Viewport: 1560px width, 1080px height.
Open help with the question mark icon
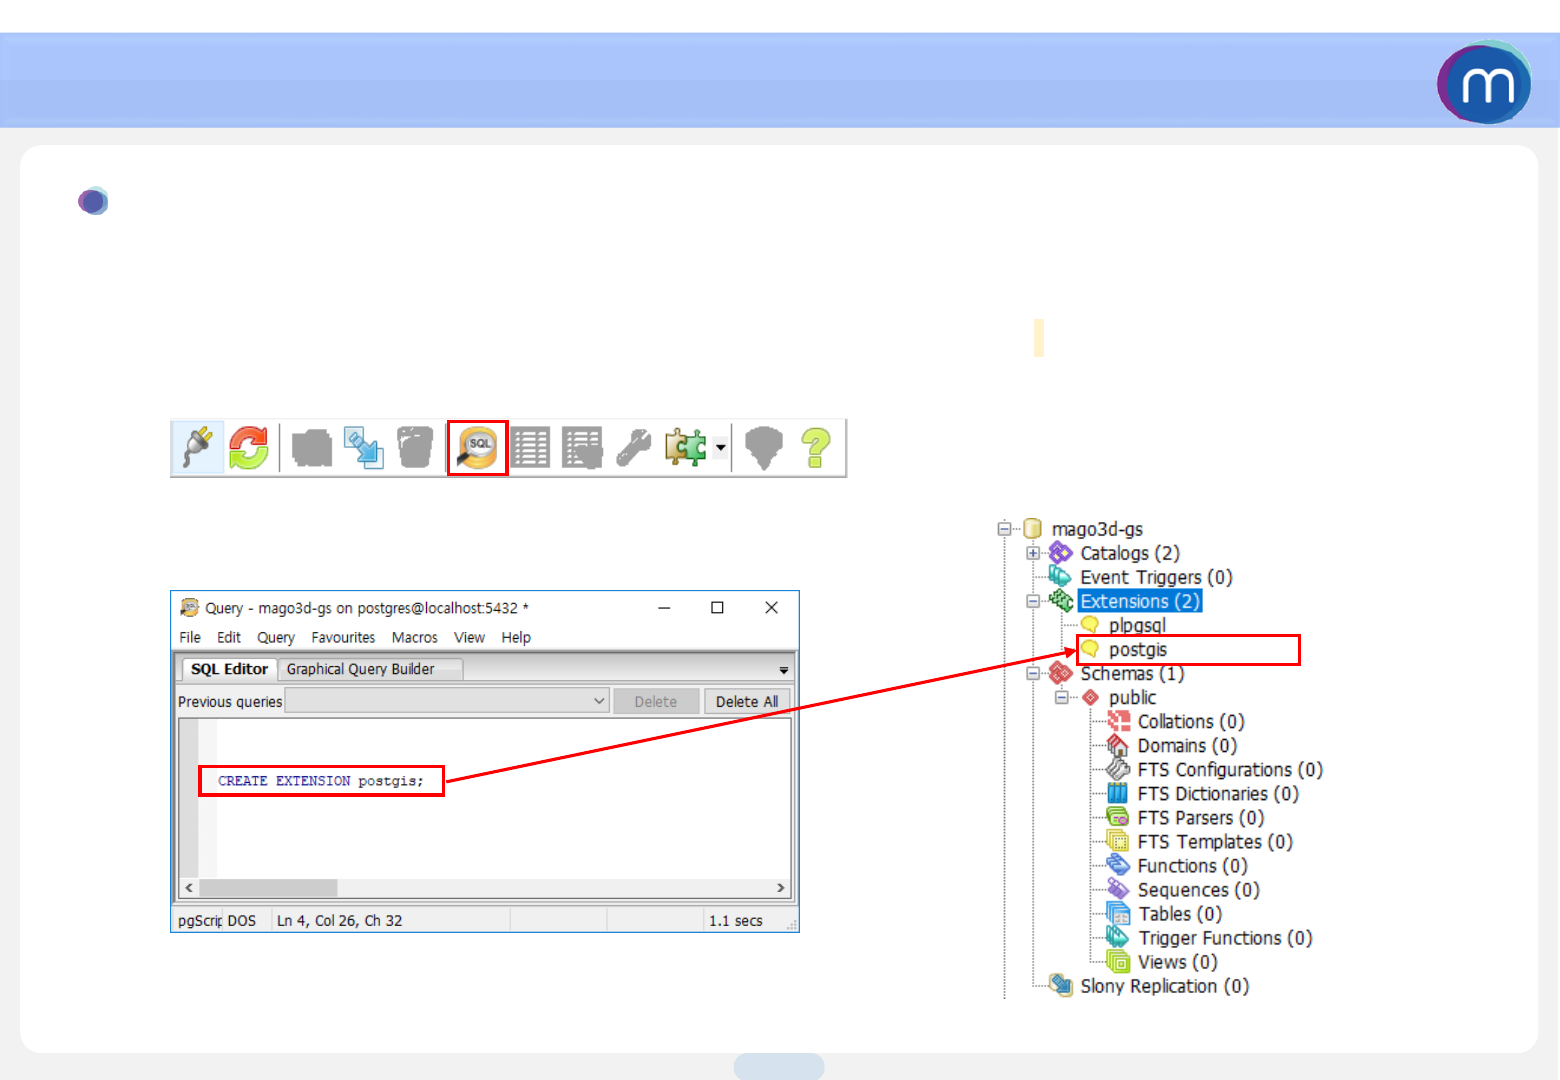[816, 447]
